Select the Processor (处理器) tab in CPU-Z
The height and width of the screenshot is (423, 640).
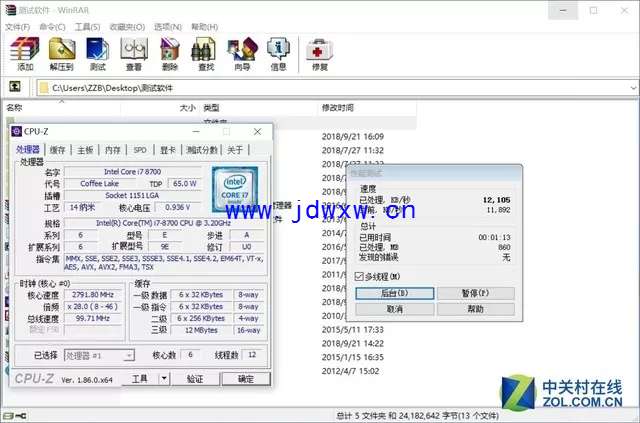pyautogui.click(x=28, y=149)
